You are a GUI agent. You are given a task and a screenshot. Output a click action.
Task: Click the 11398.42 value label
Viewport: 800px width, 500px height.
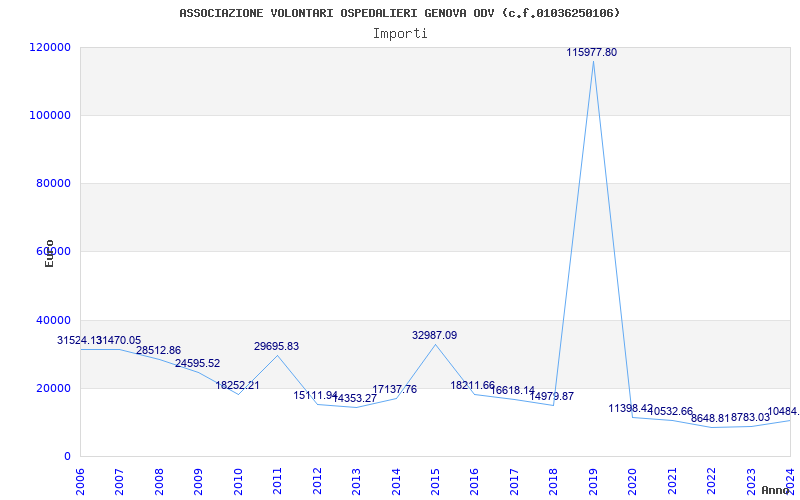(x=631, y=409)
